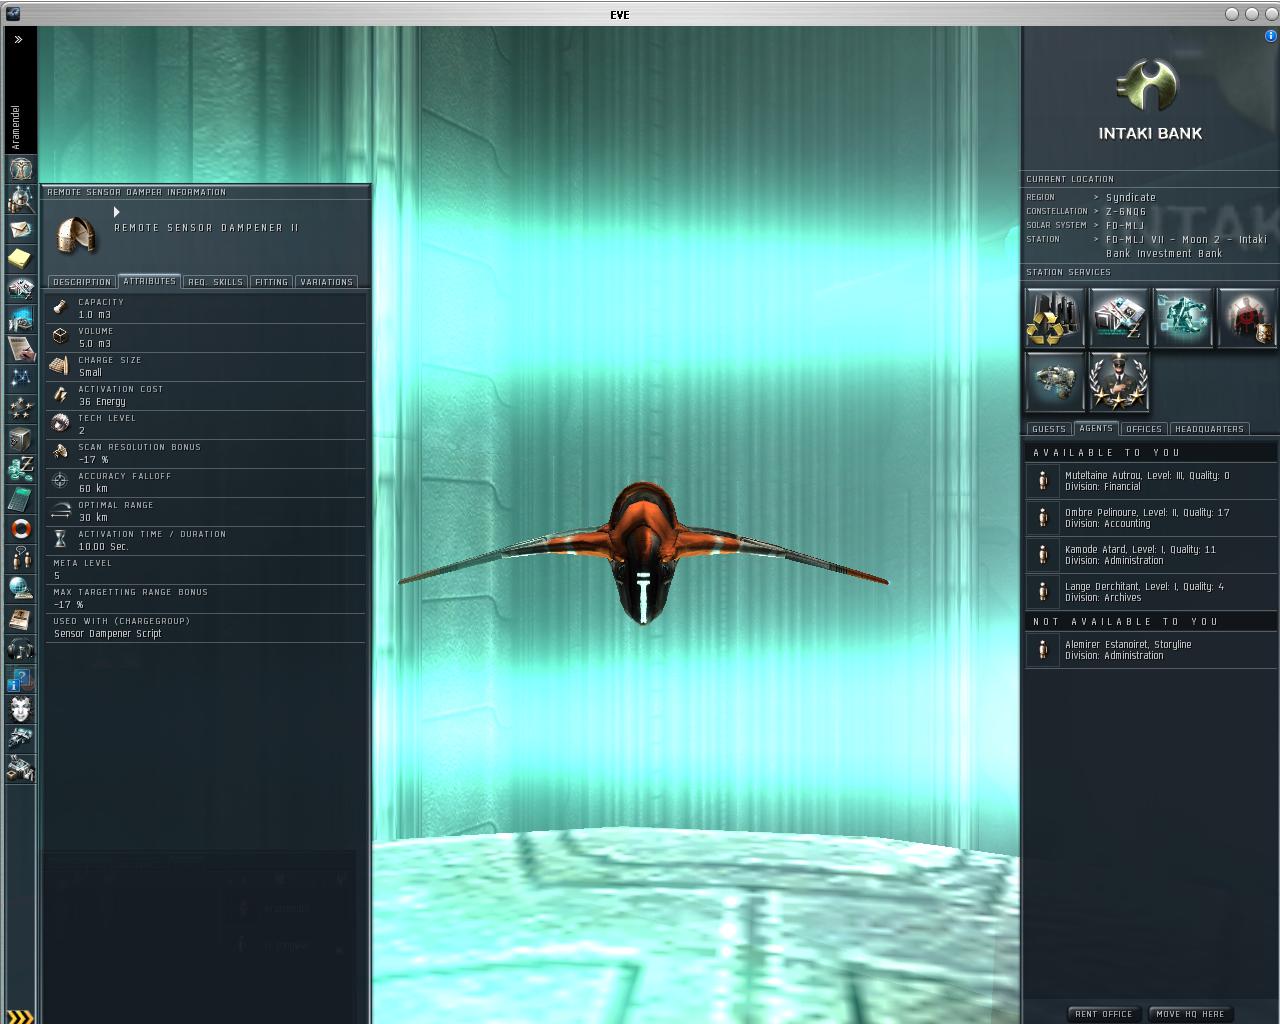Click the Activation Cost 36 Energy row
The image size is (1280, 1024).
pos(206,395)
